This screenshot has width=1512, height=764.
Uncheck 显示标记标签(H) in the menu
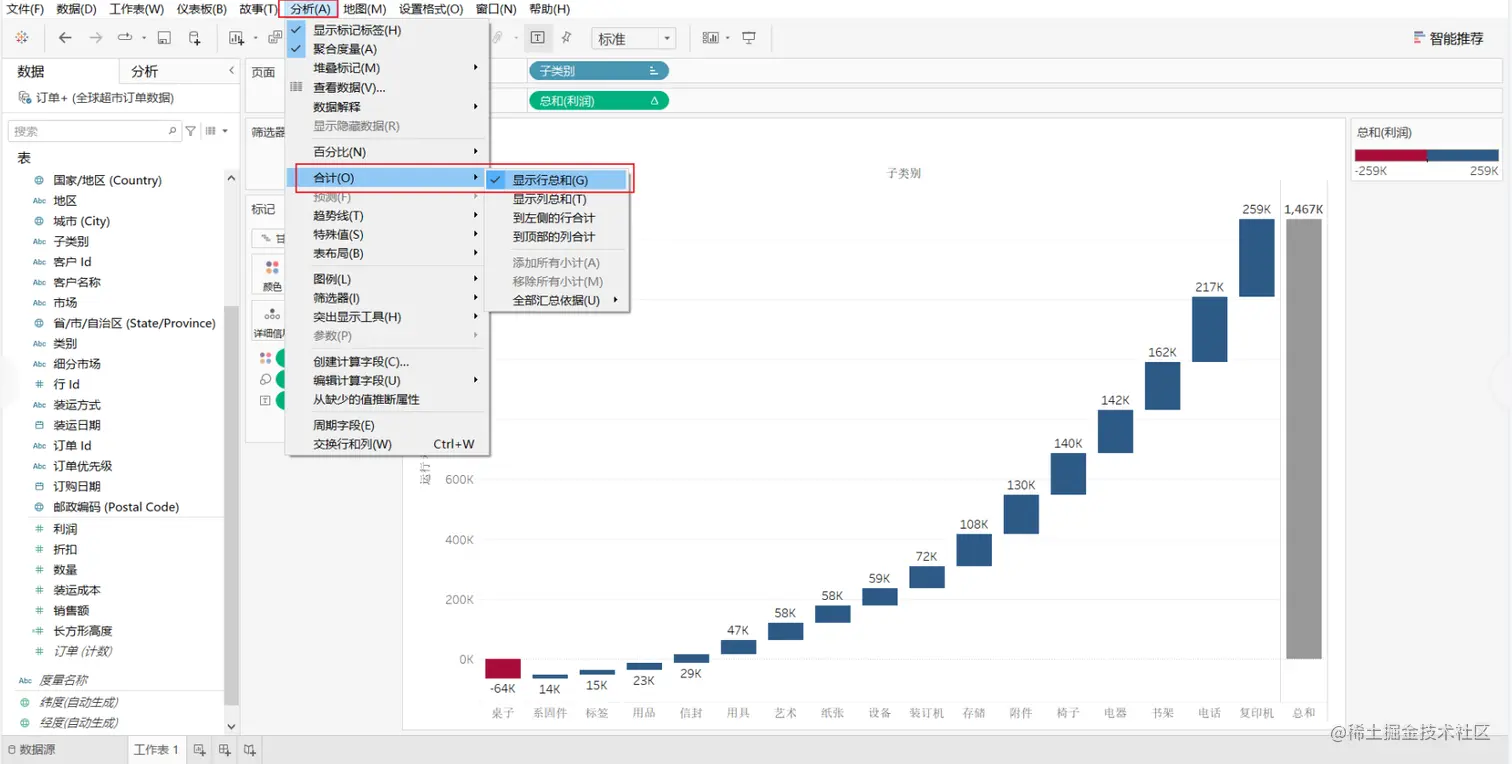[x=388, y=30]
